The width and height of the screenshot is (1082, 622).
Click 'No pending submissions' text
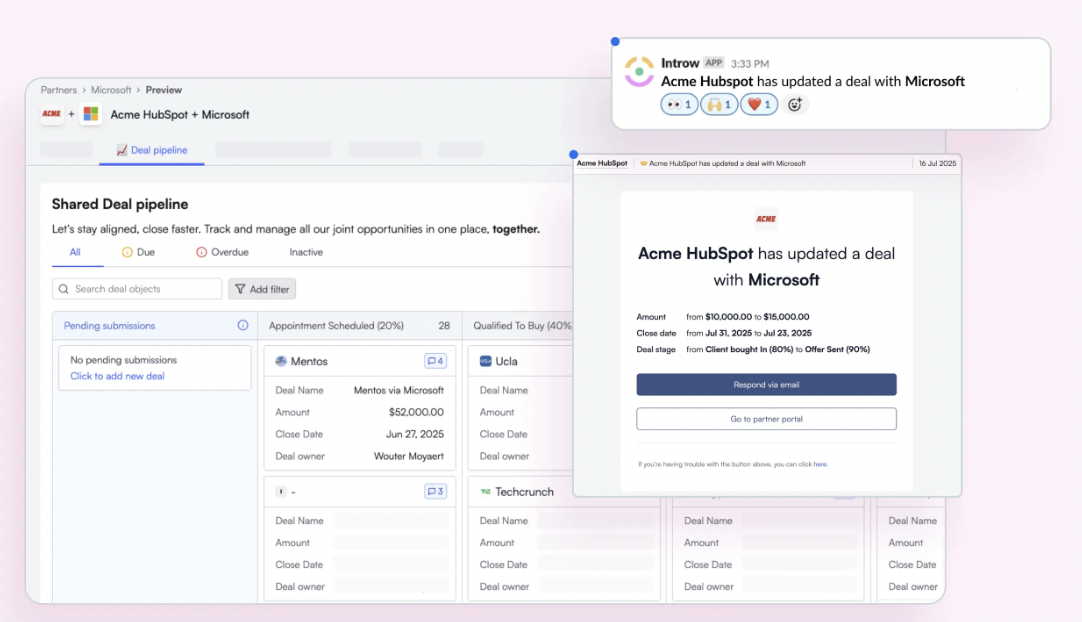pos(124,360)
